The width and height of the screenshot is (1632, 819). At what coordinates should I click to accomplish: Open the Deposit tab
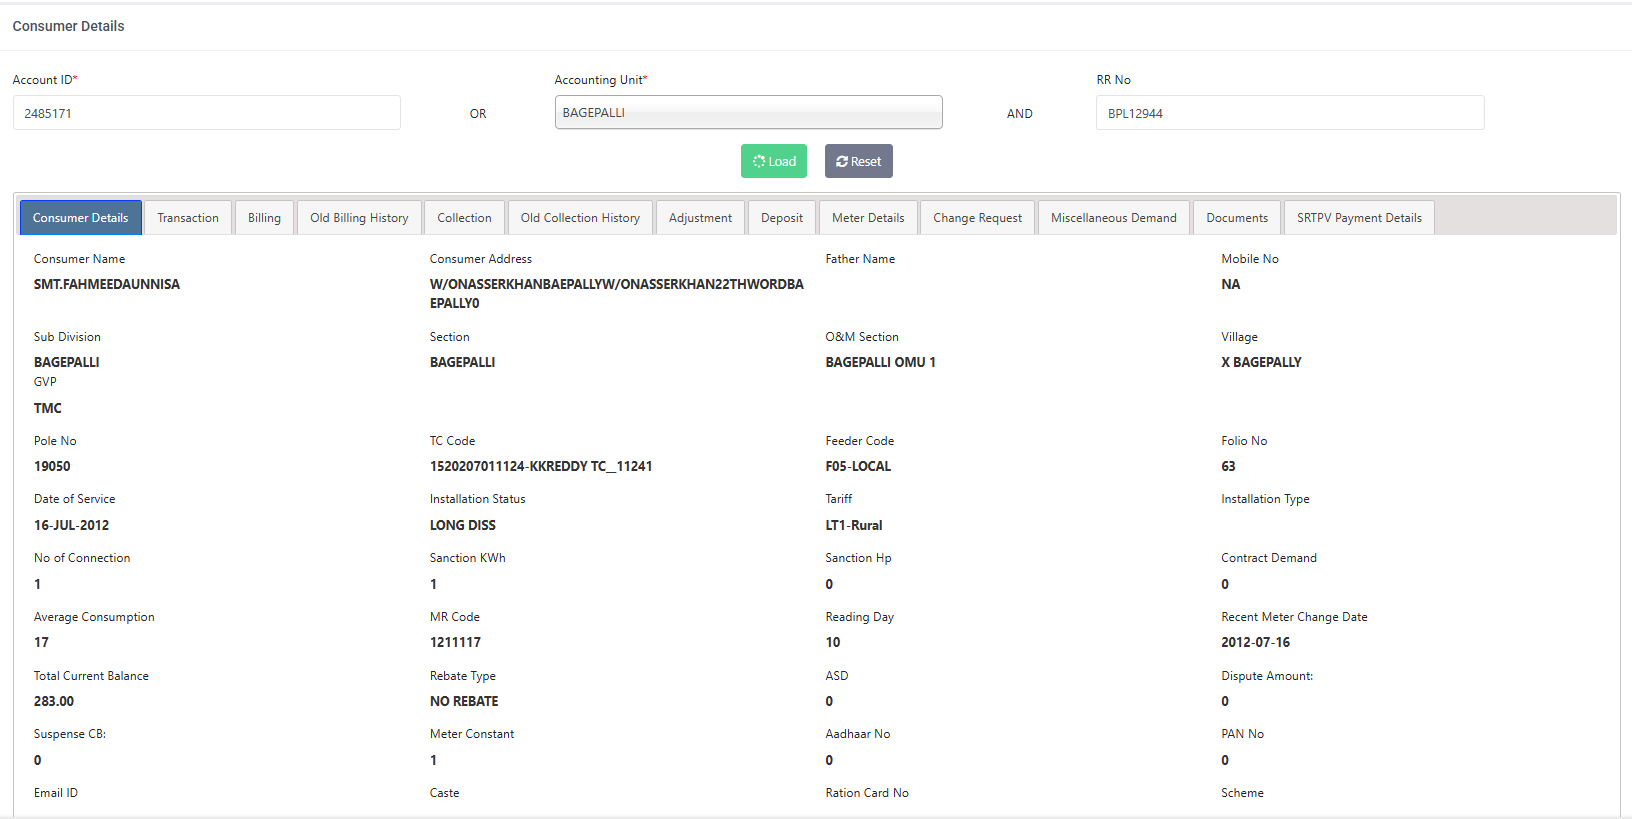pyautogui.click(x=782, y=218)
